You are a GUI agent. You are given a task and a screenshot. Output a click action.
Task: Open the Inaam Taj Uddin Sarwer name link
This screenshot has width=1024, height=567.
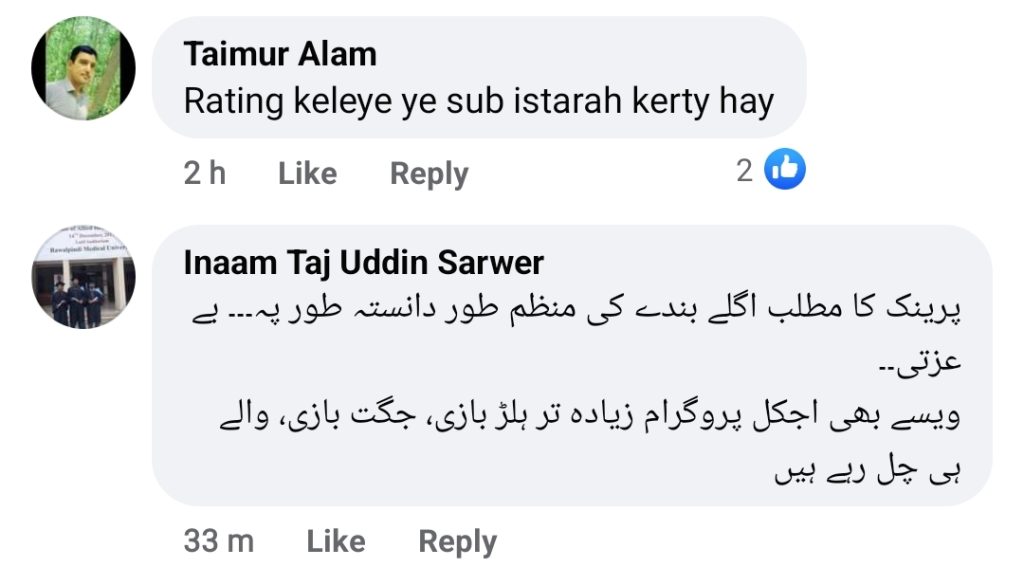364,263
